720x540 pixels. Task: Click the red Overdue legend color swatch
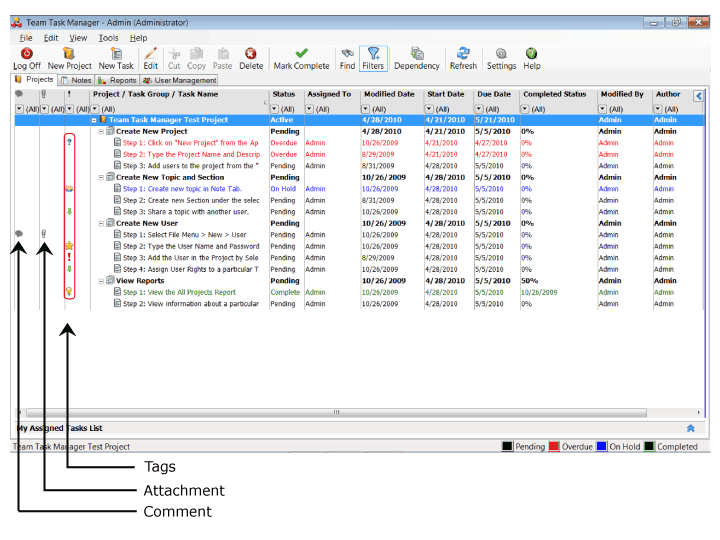pyautogui.click(x=553, y=447)
